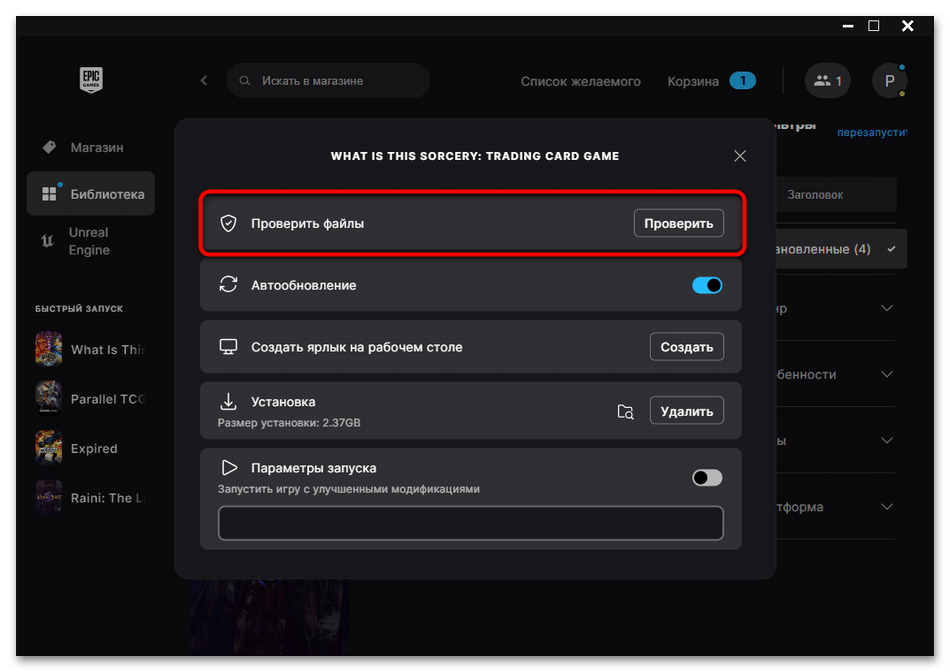
Task: Maximize the Epic Games launcher window
Action: (x=874, y=25)
